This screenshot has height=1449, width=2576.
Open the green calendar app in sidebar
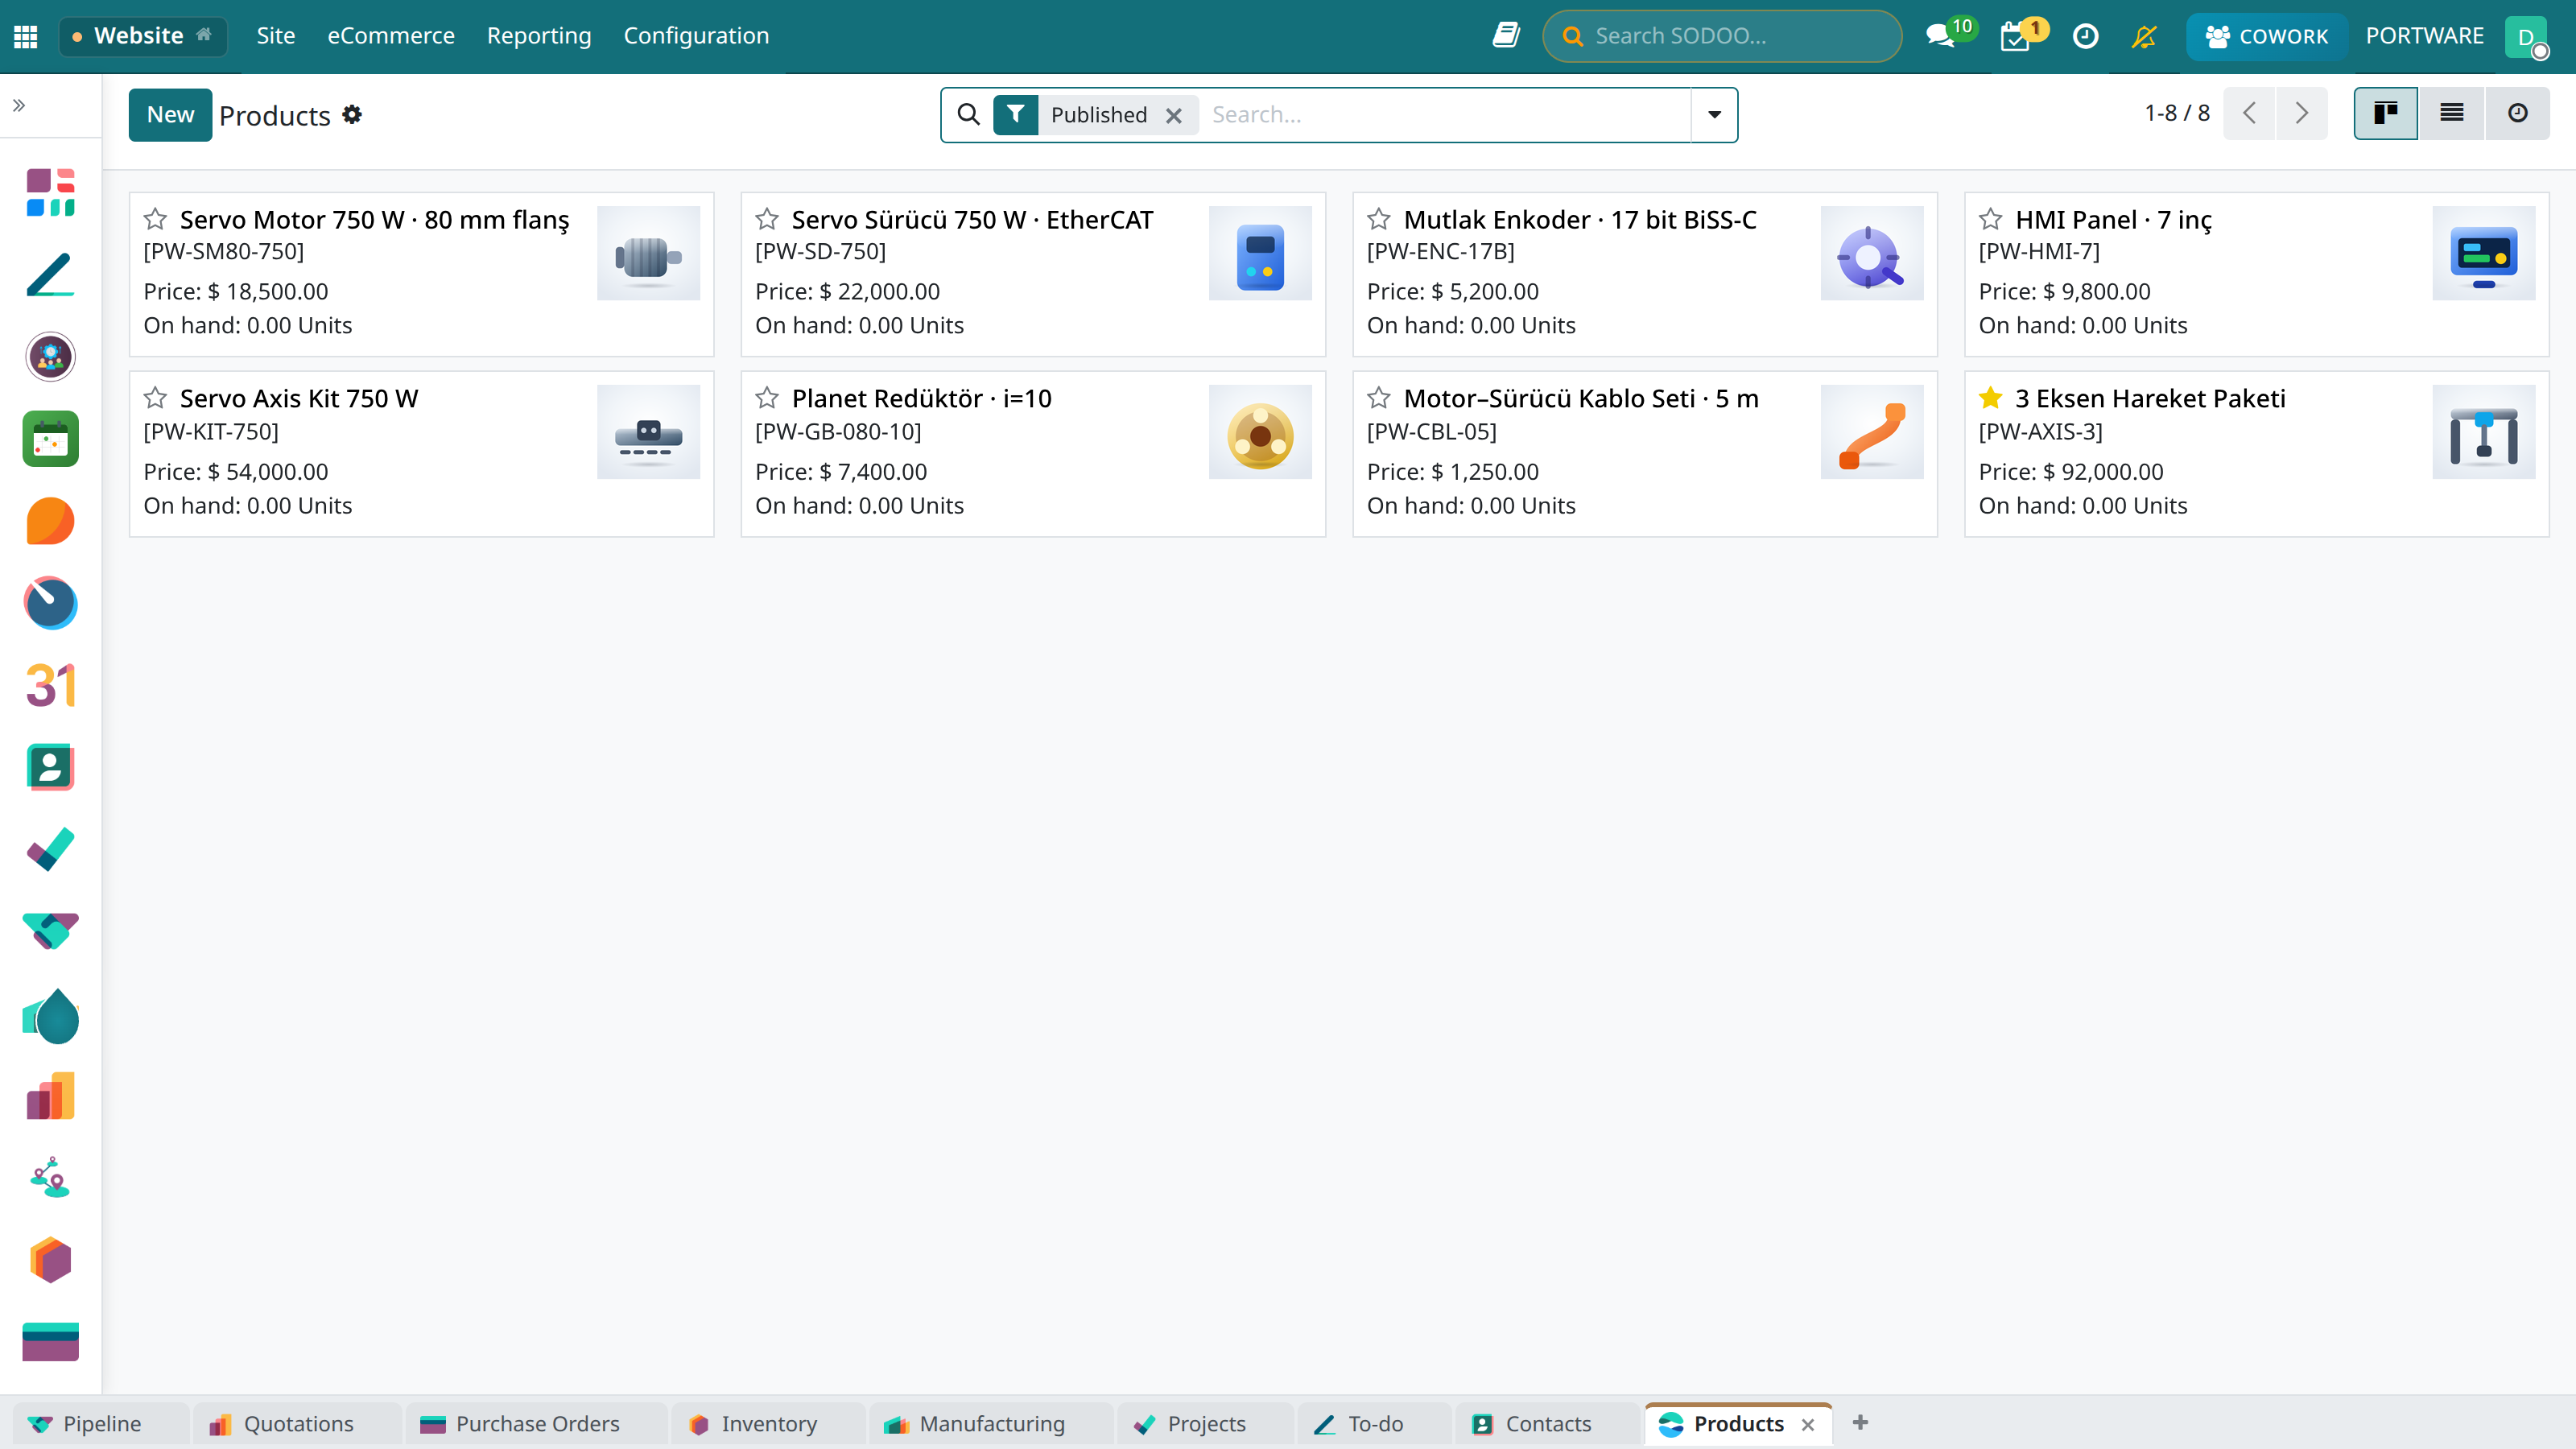(x=50, y=439)
